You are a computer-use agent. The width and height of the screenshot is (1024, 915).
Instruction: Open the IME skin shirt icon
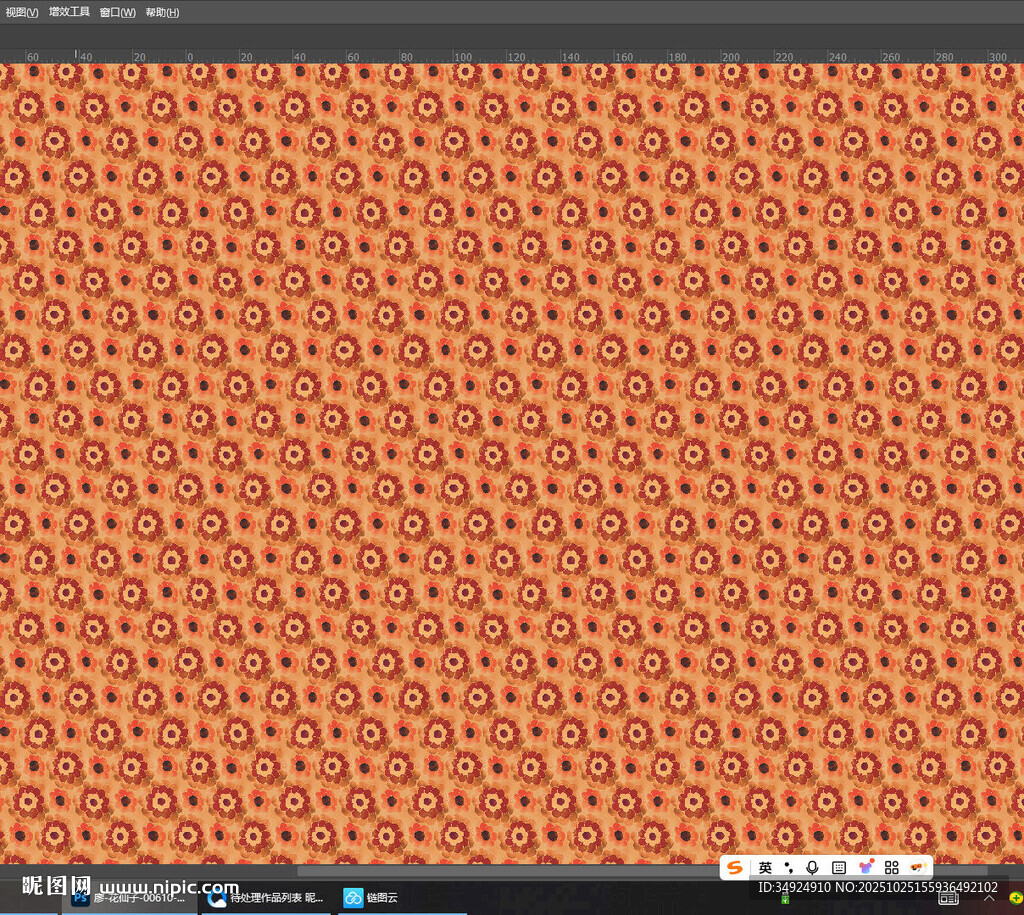click(866, 867)
